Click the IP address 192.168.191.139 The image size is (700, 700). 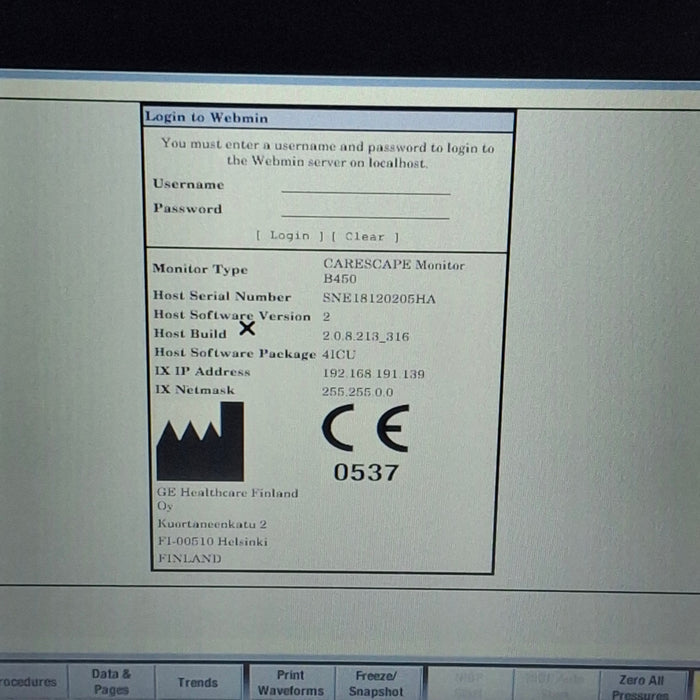coord(373,373)
